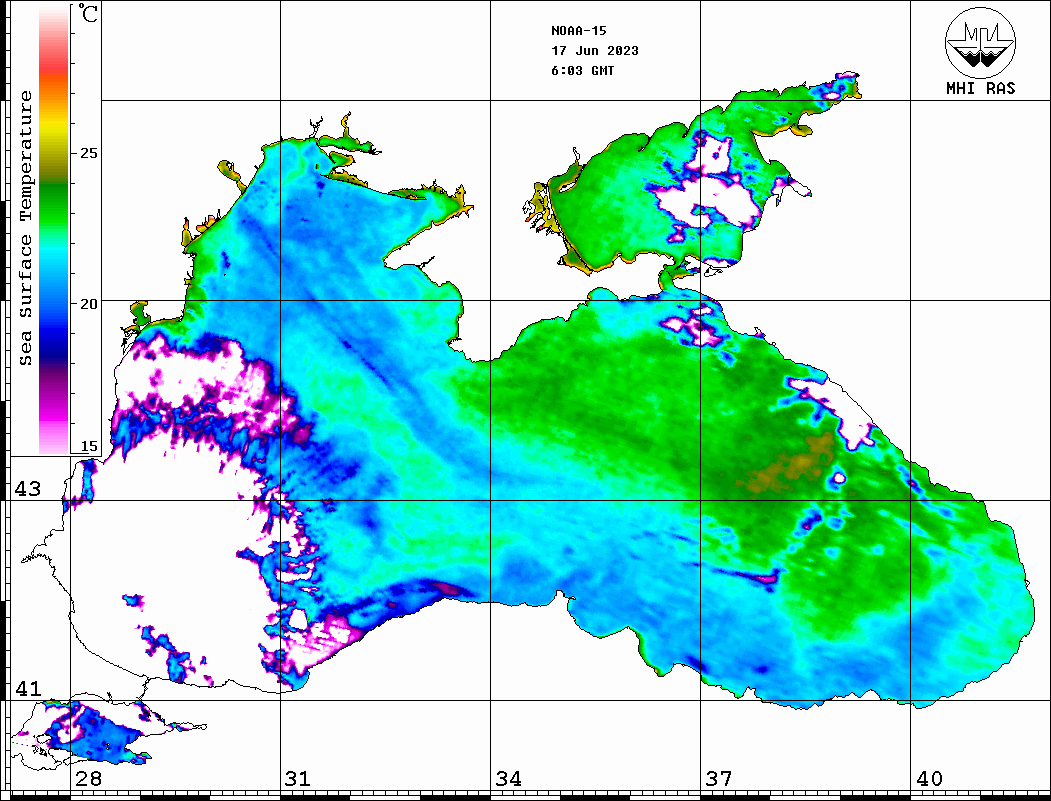This screenshot has width=1051, height=801.
Task: Click longitude label '40'
Action: [929, 779]
